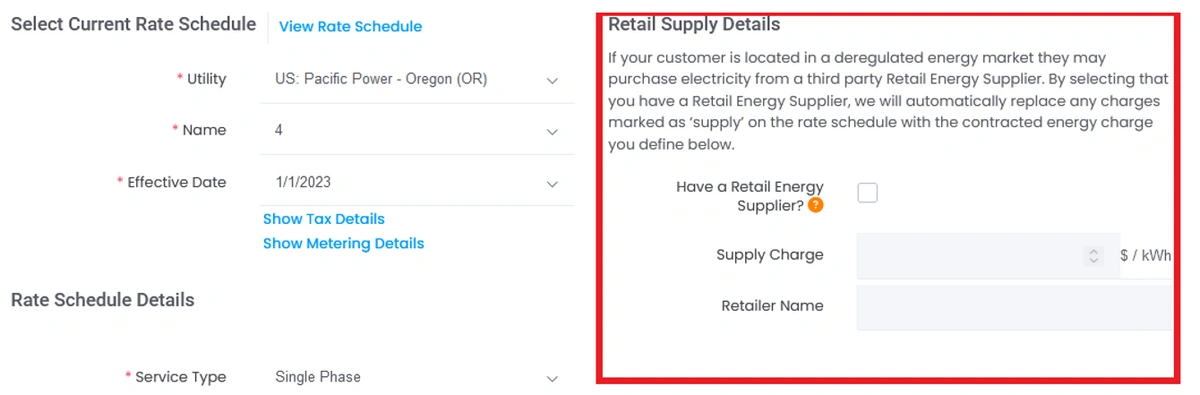Open the Name dropdown showing value 4
The width and height of the screenshot is (1200, 395).
416,131
